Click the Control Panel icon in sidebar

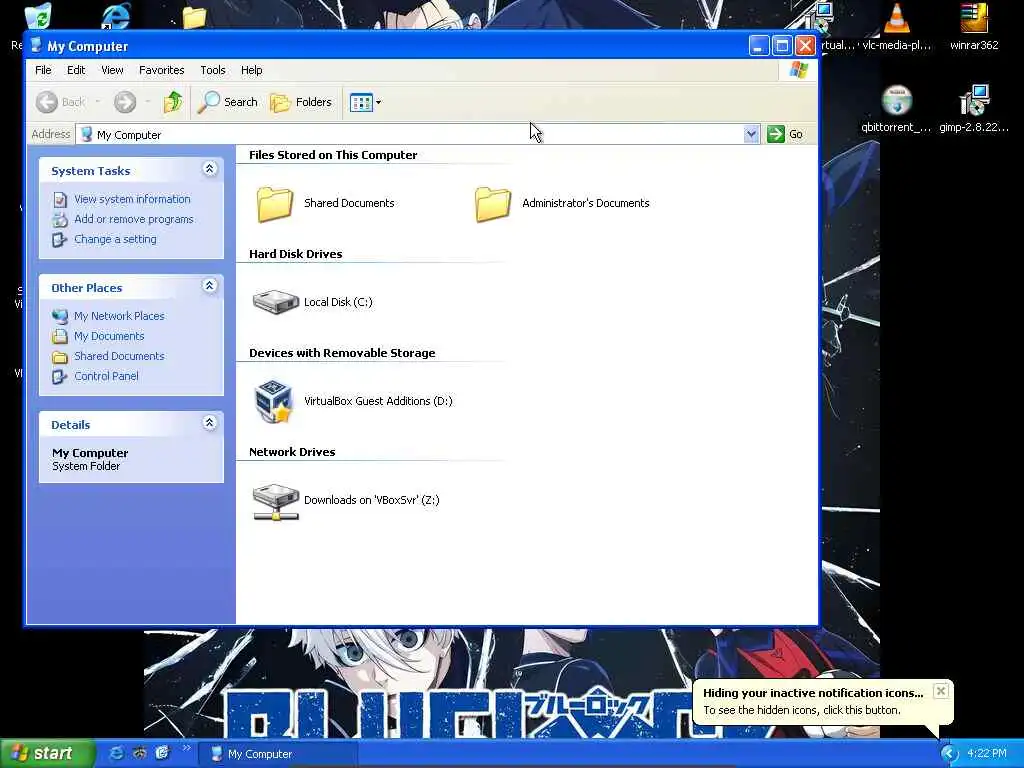coord(59,376)
